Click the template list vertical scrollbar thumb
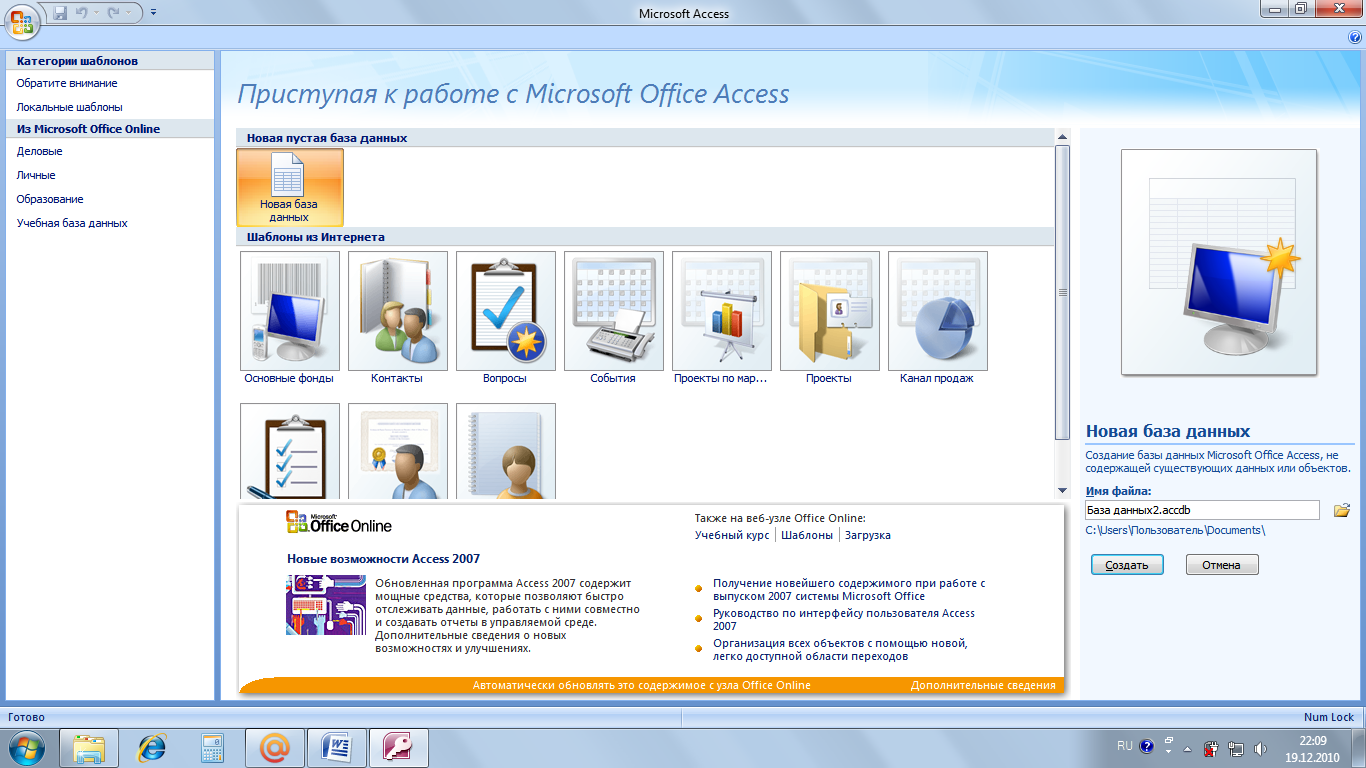1366x768 pixels. pyautogui.click(x=1062, y=292)
